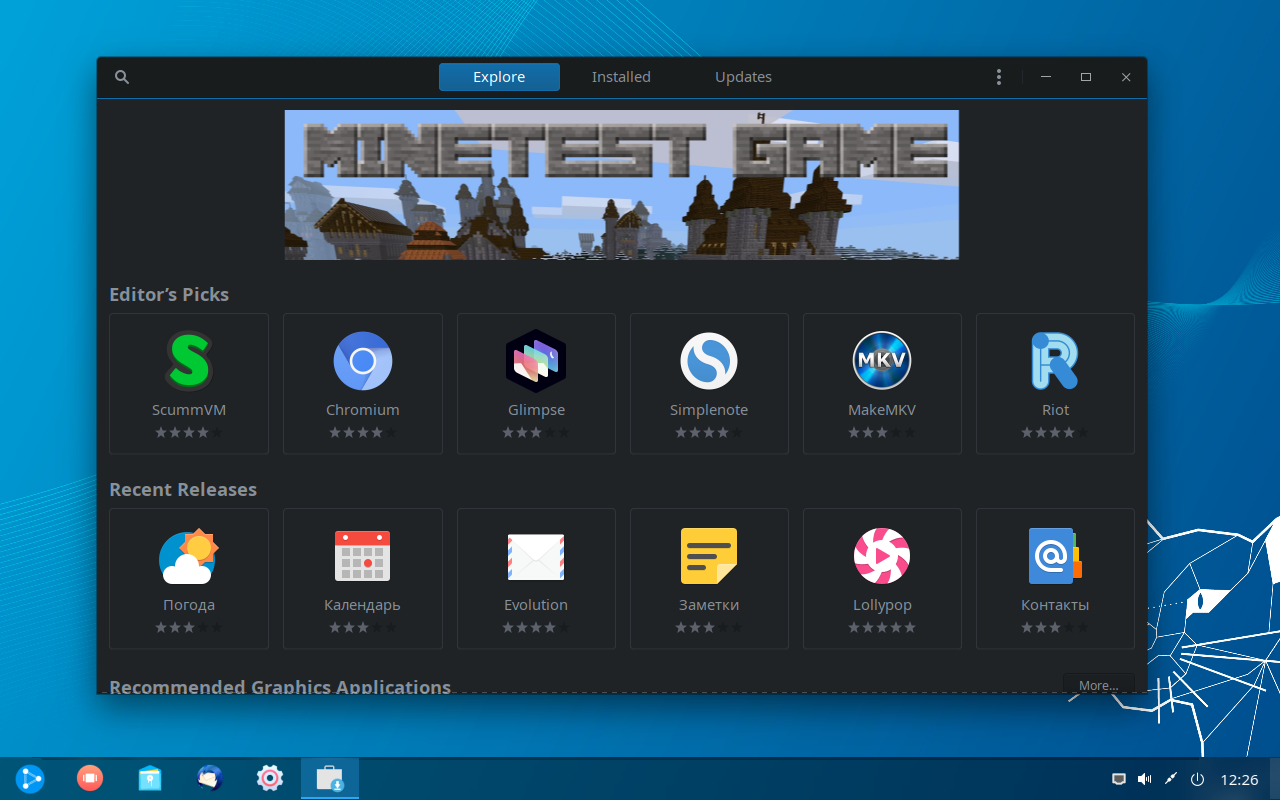This screenshot has height=800, width=1280.
Task: Open the Chromium app card
Action: (x=362, y=384)
